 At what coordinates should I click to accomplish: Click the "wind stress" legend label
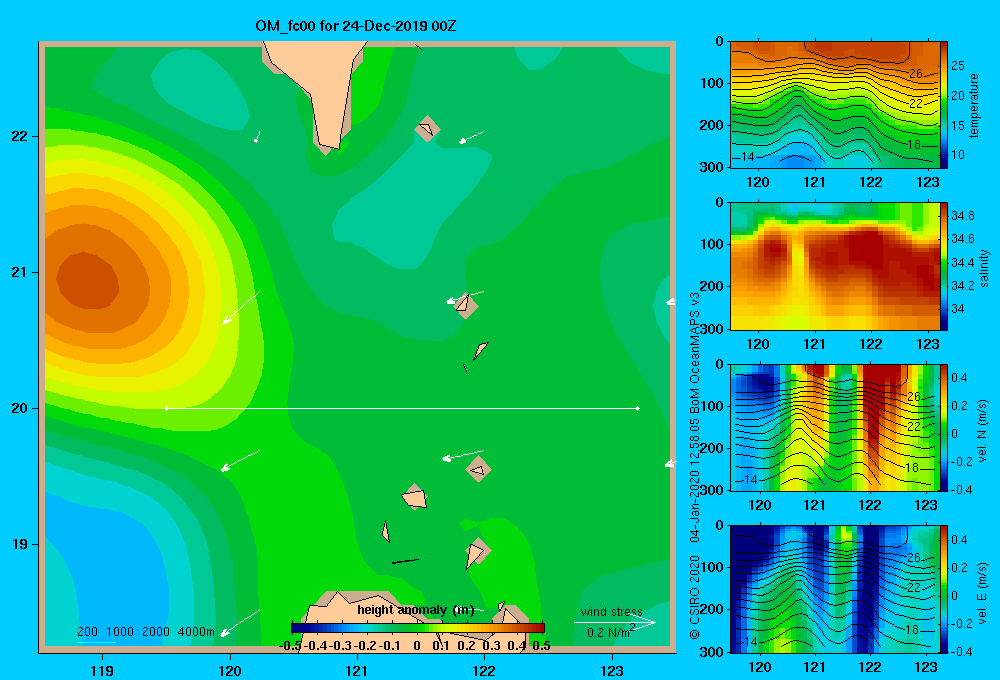pyautogui.click(x=611, y=612)
